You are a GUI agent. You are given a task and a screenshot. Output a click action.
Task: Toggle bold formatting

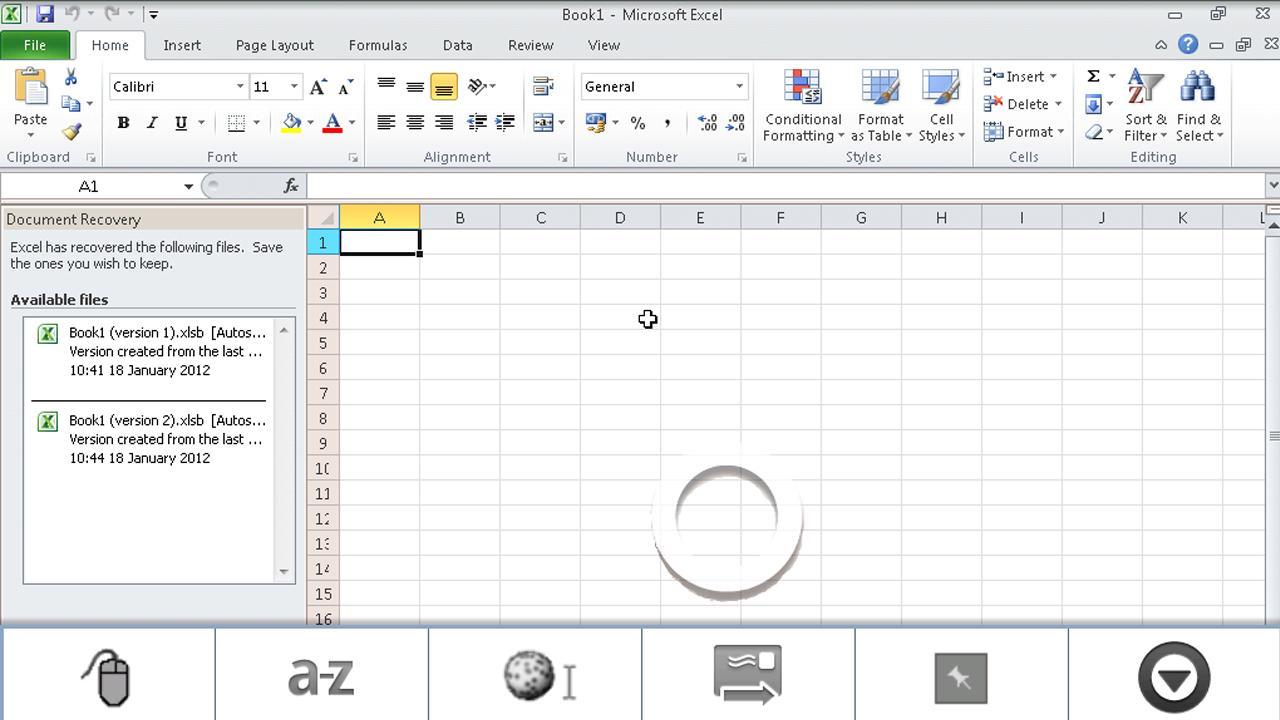(123, 122)
